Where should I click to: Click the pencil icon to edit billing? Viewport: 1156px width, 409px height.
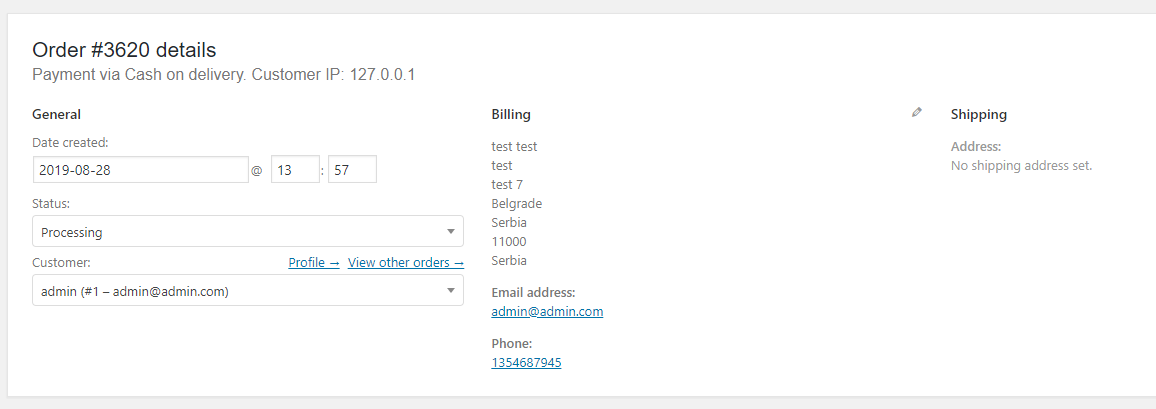click(x=917, y=113)
